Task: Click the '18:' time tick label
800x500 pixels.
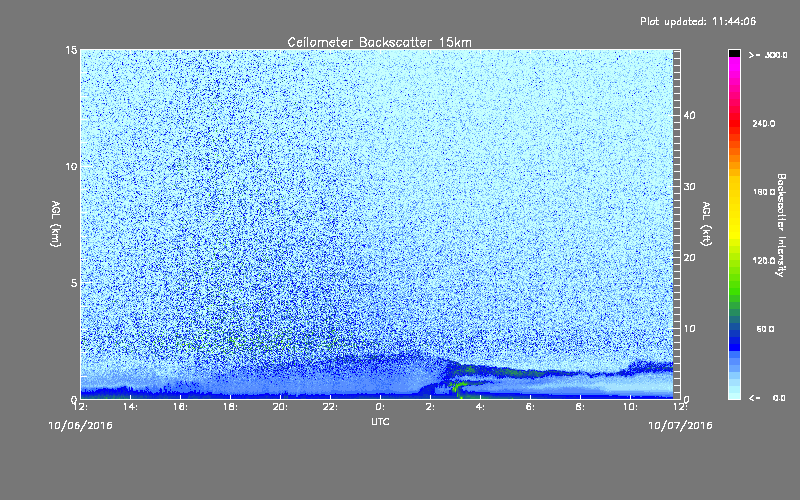Action: 231,407
